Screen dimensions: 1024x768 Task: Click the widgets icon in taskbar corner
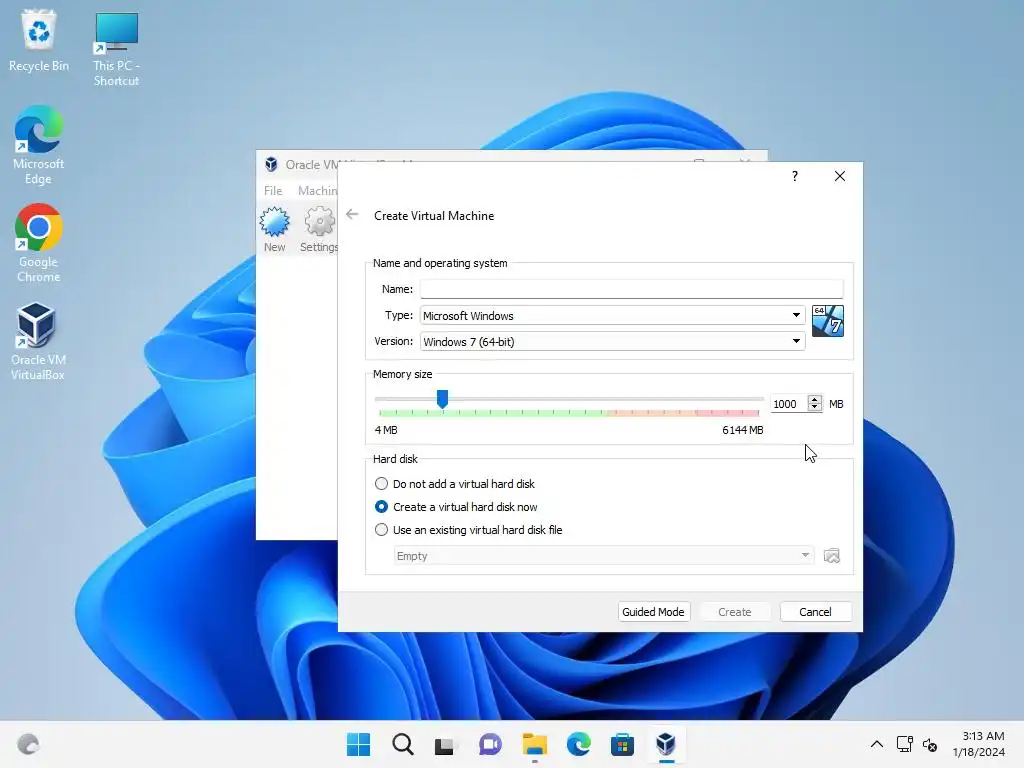[28, 744]
